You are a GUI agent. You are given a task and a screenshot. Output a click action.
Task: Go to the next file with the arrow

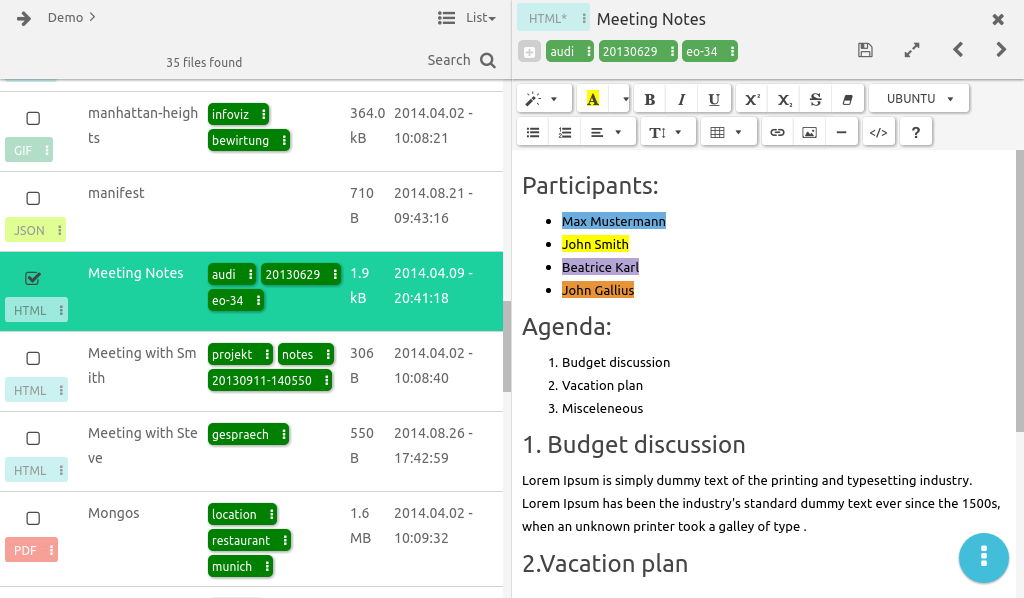pos(1000,49)
